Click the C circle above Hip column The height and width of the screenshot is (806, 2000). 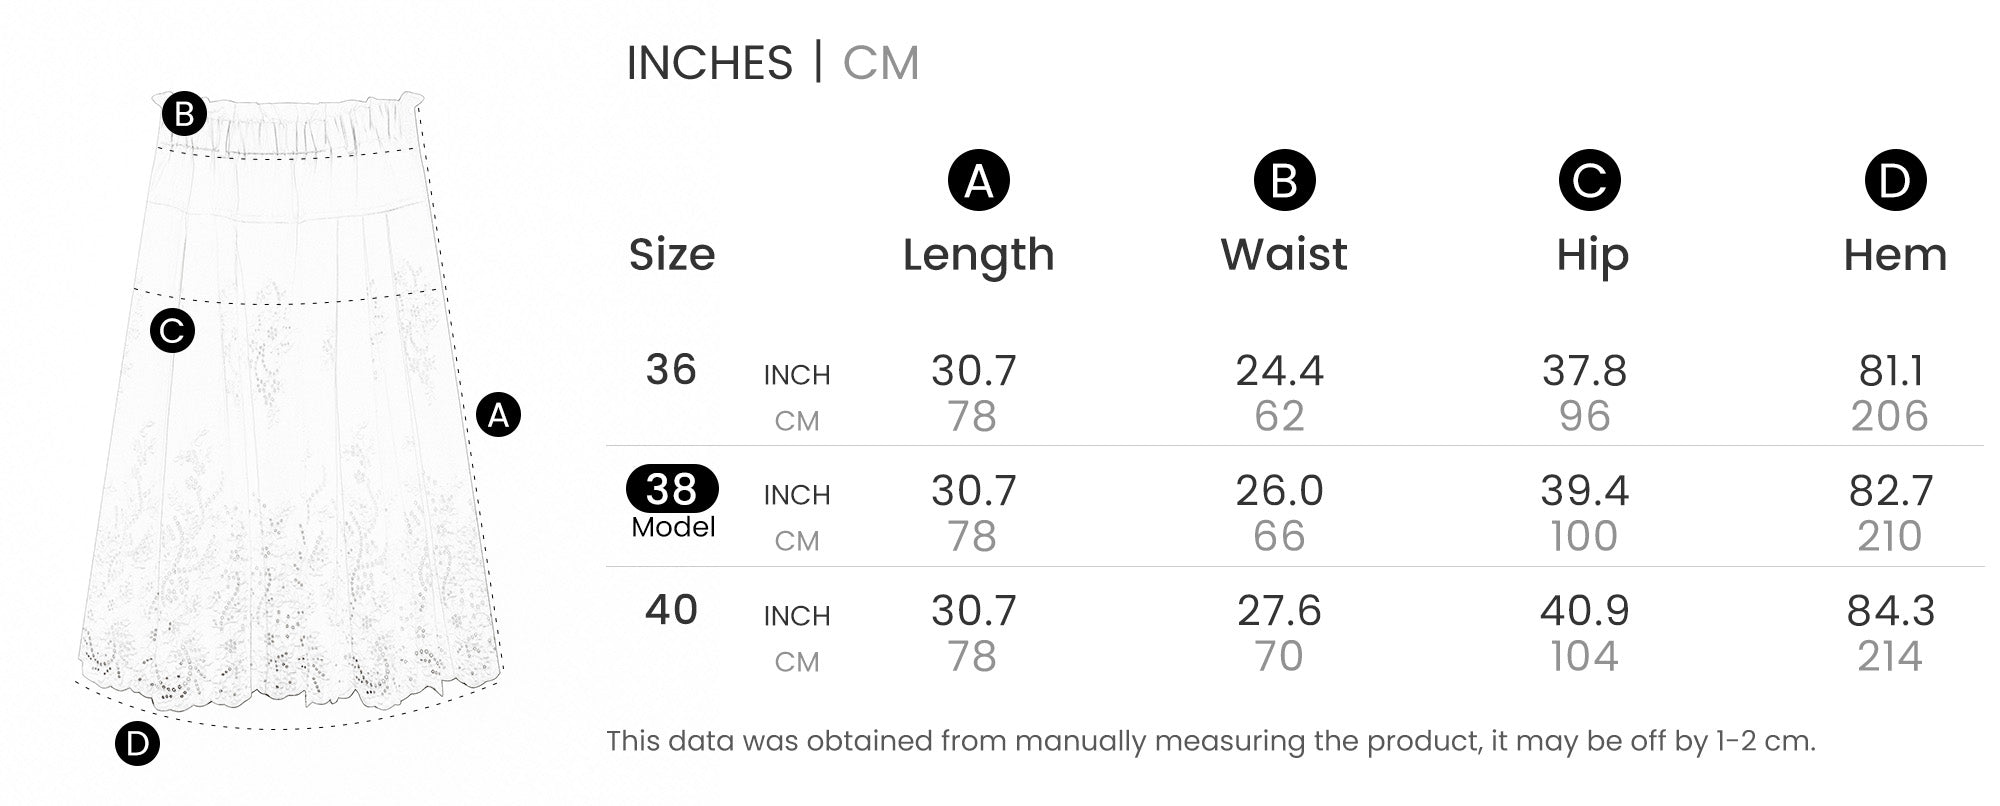pos(1589,180)
